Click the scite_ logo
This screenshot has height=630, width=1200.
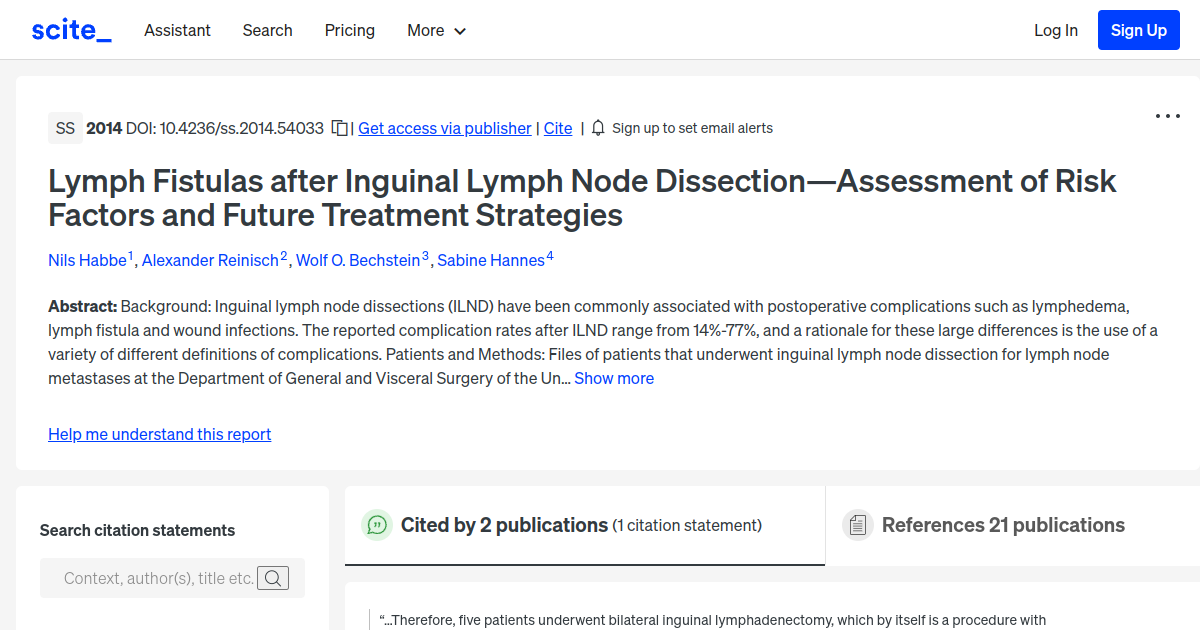70,29
